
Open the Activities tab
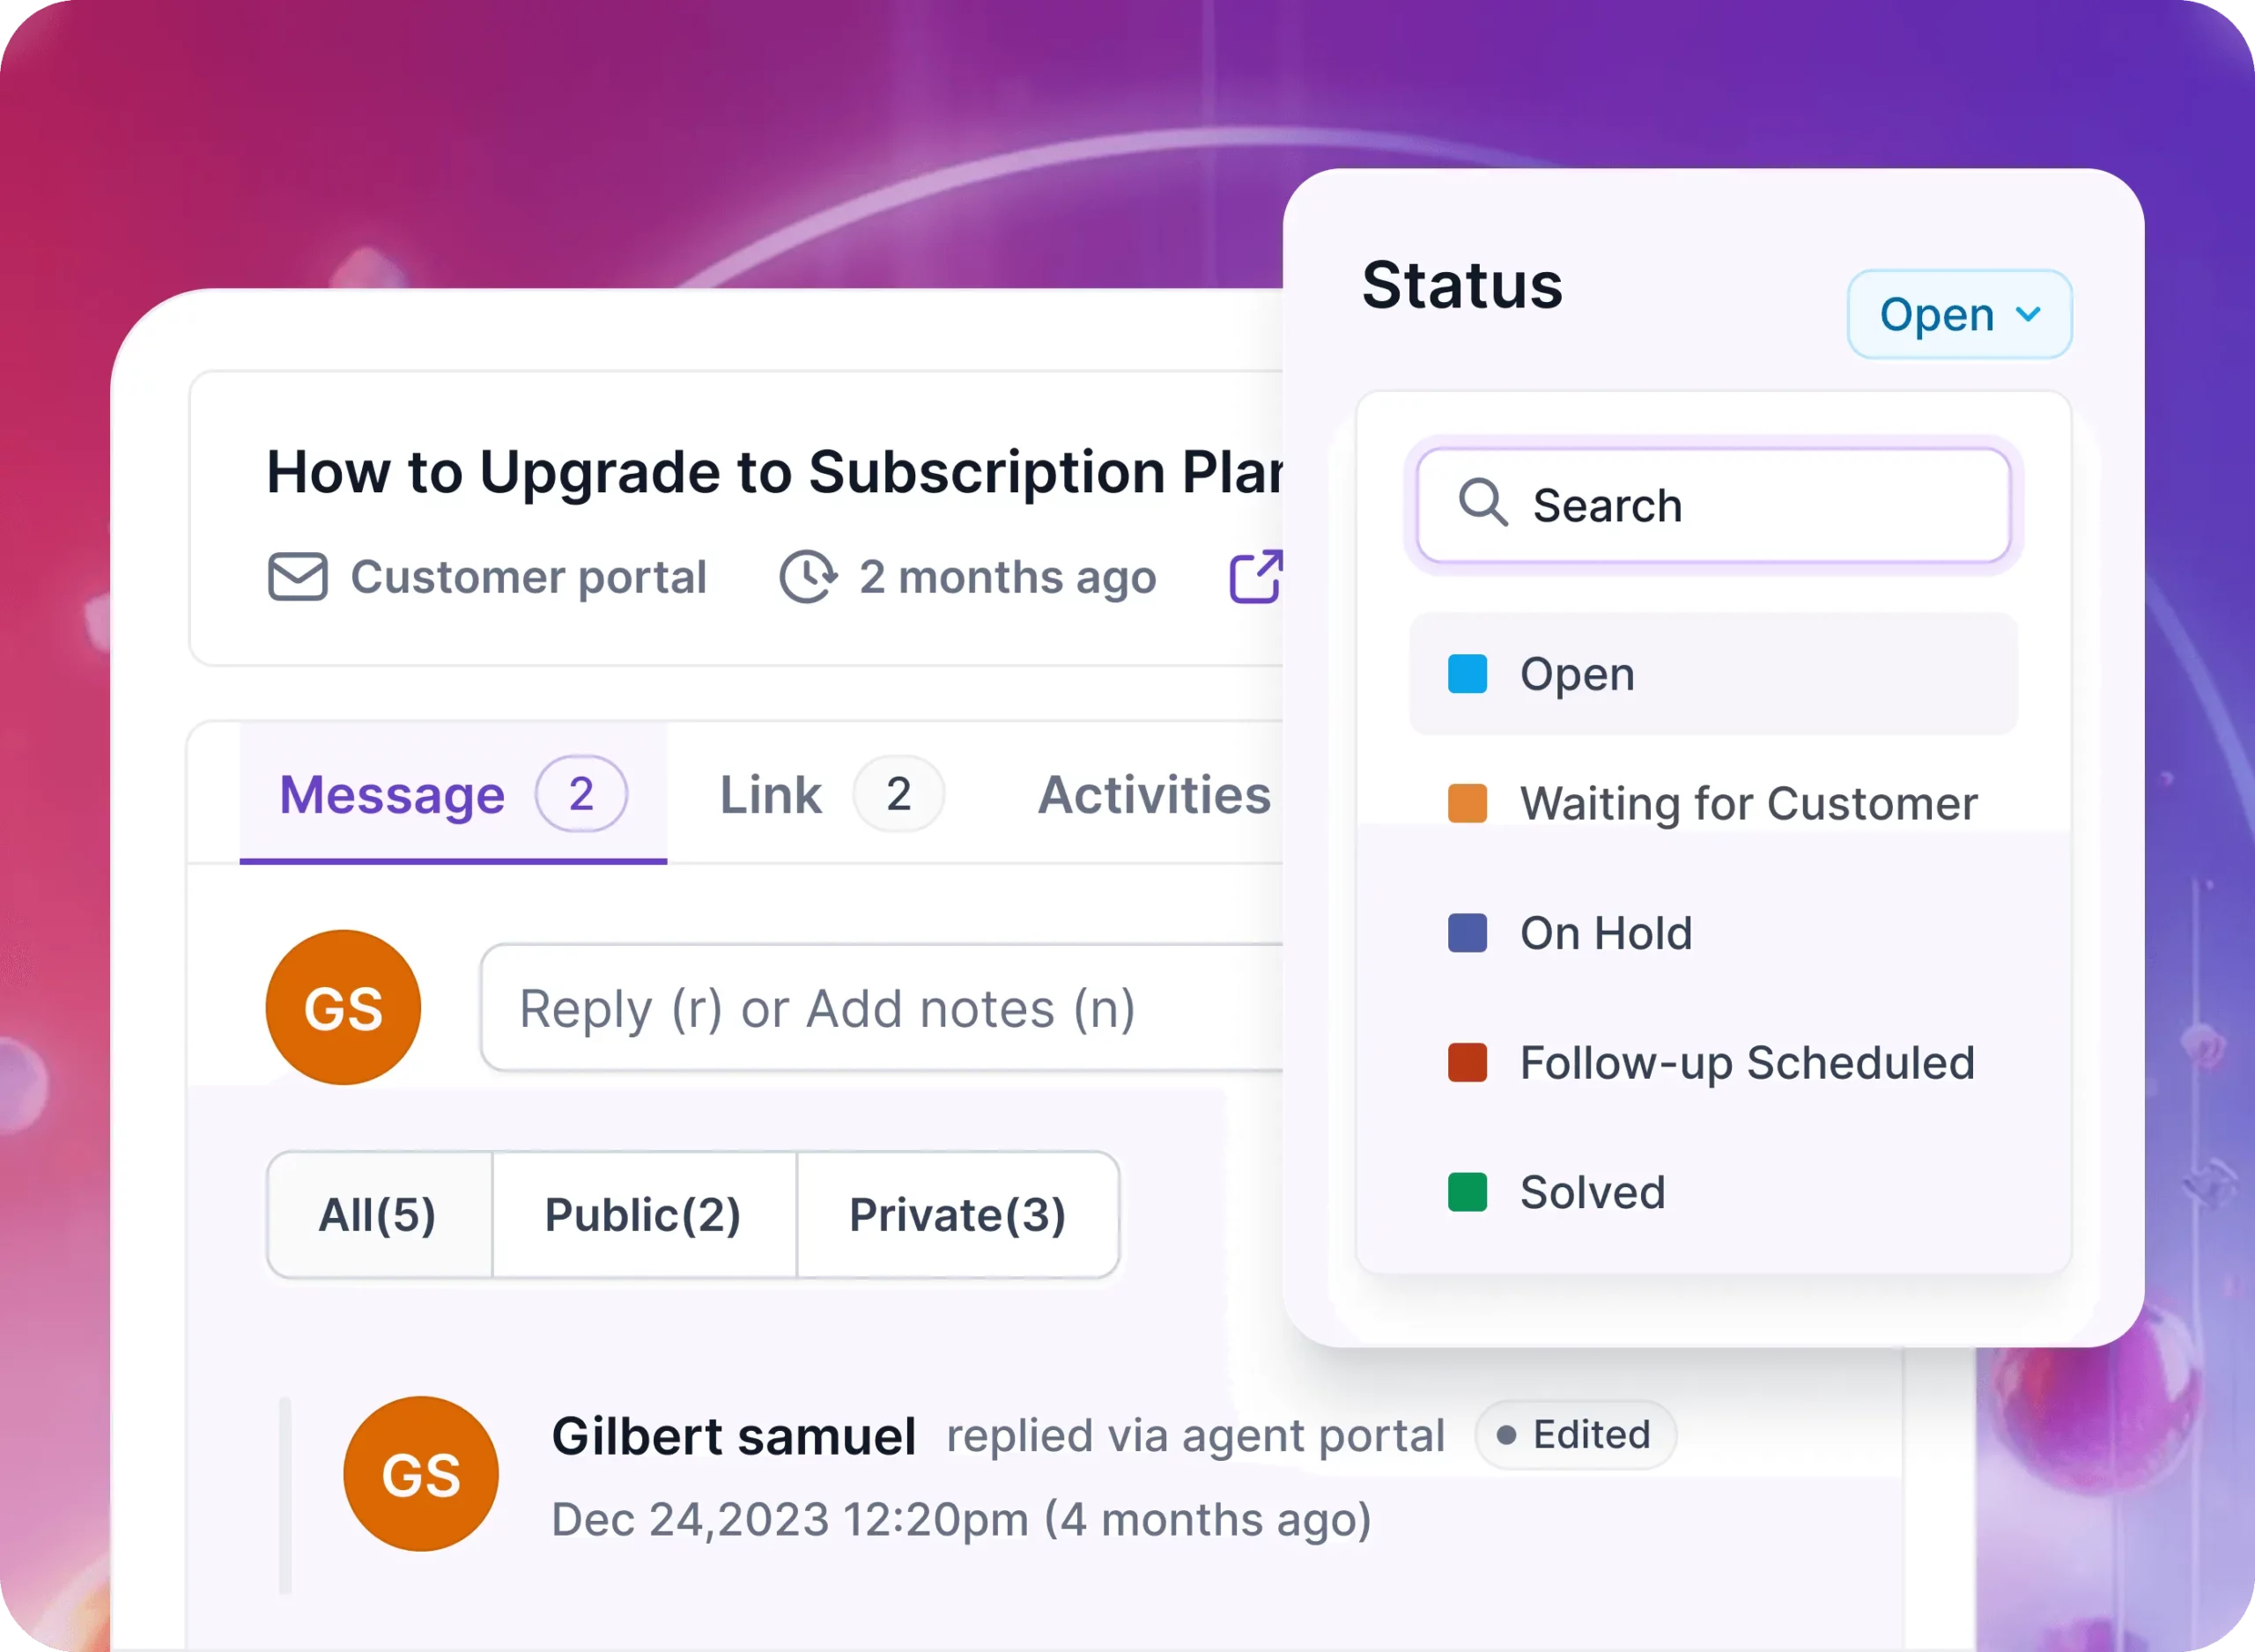(1152, 793)
